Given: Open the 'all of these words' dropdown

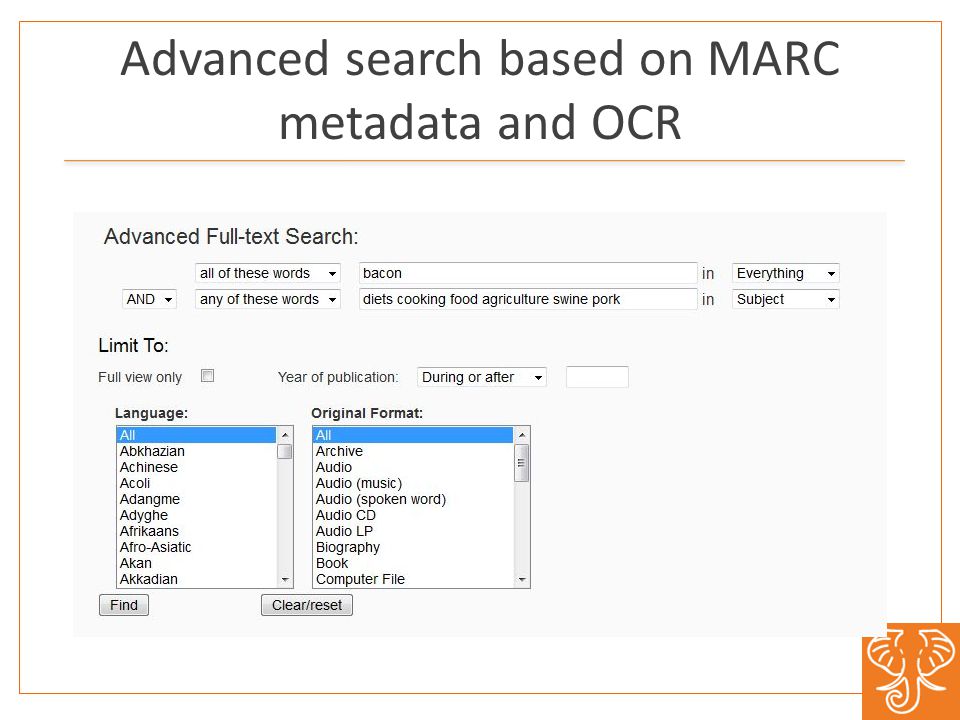Looking at the screenshot, I should pyautogui.click(x=268, y=273).
